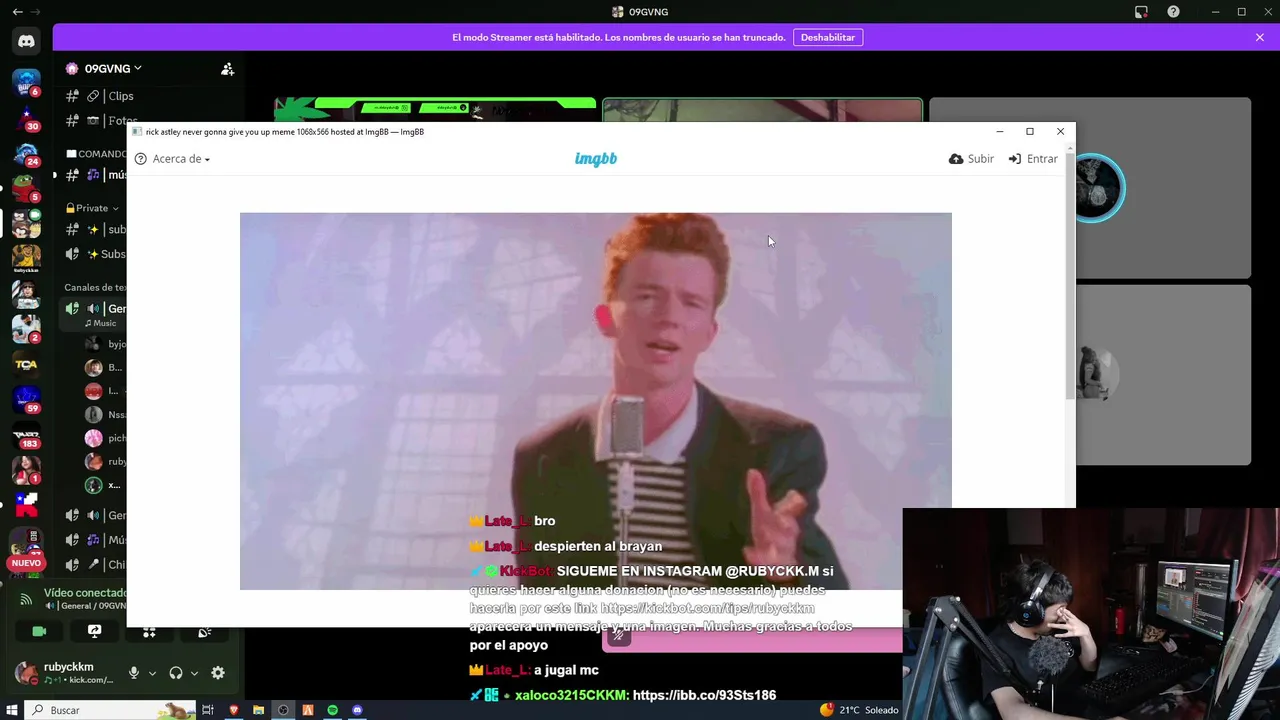Open server icon with 6 badge
The width and height of the screenshot is (1280, 720).
click(x=26, y=83)
